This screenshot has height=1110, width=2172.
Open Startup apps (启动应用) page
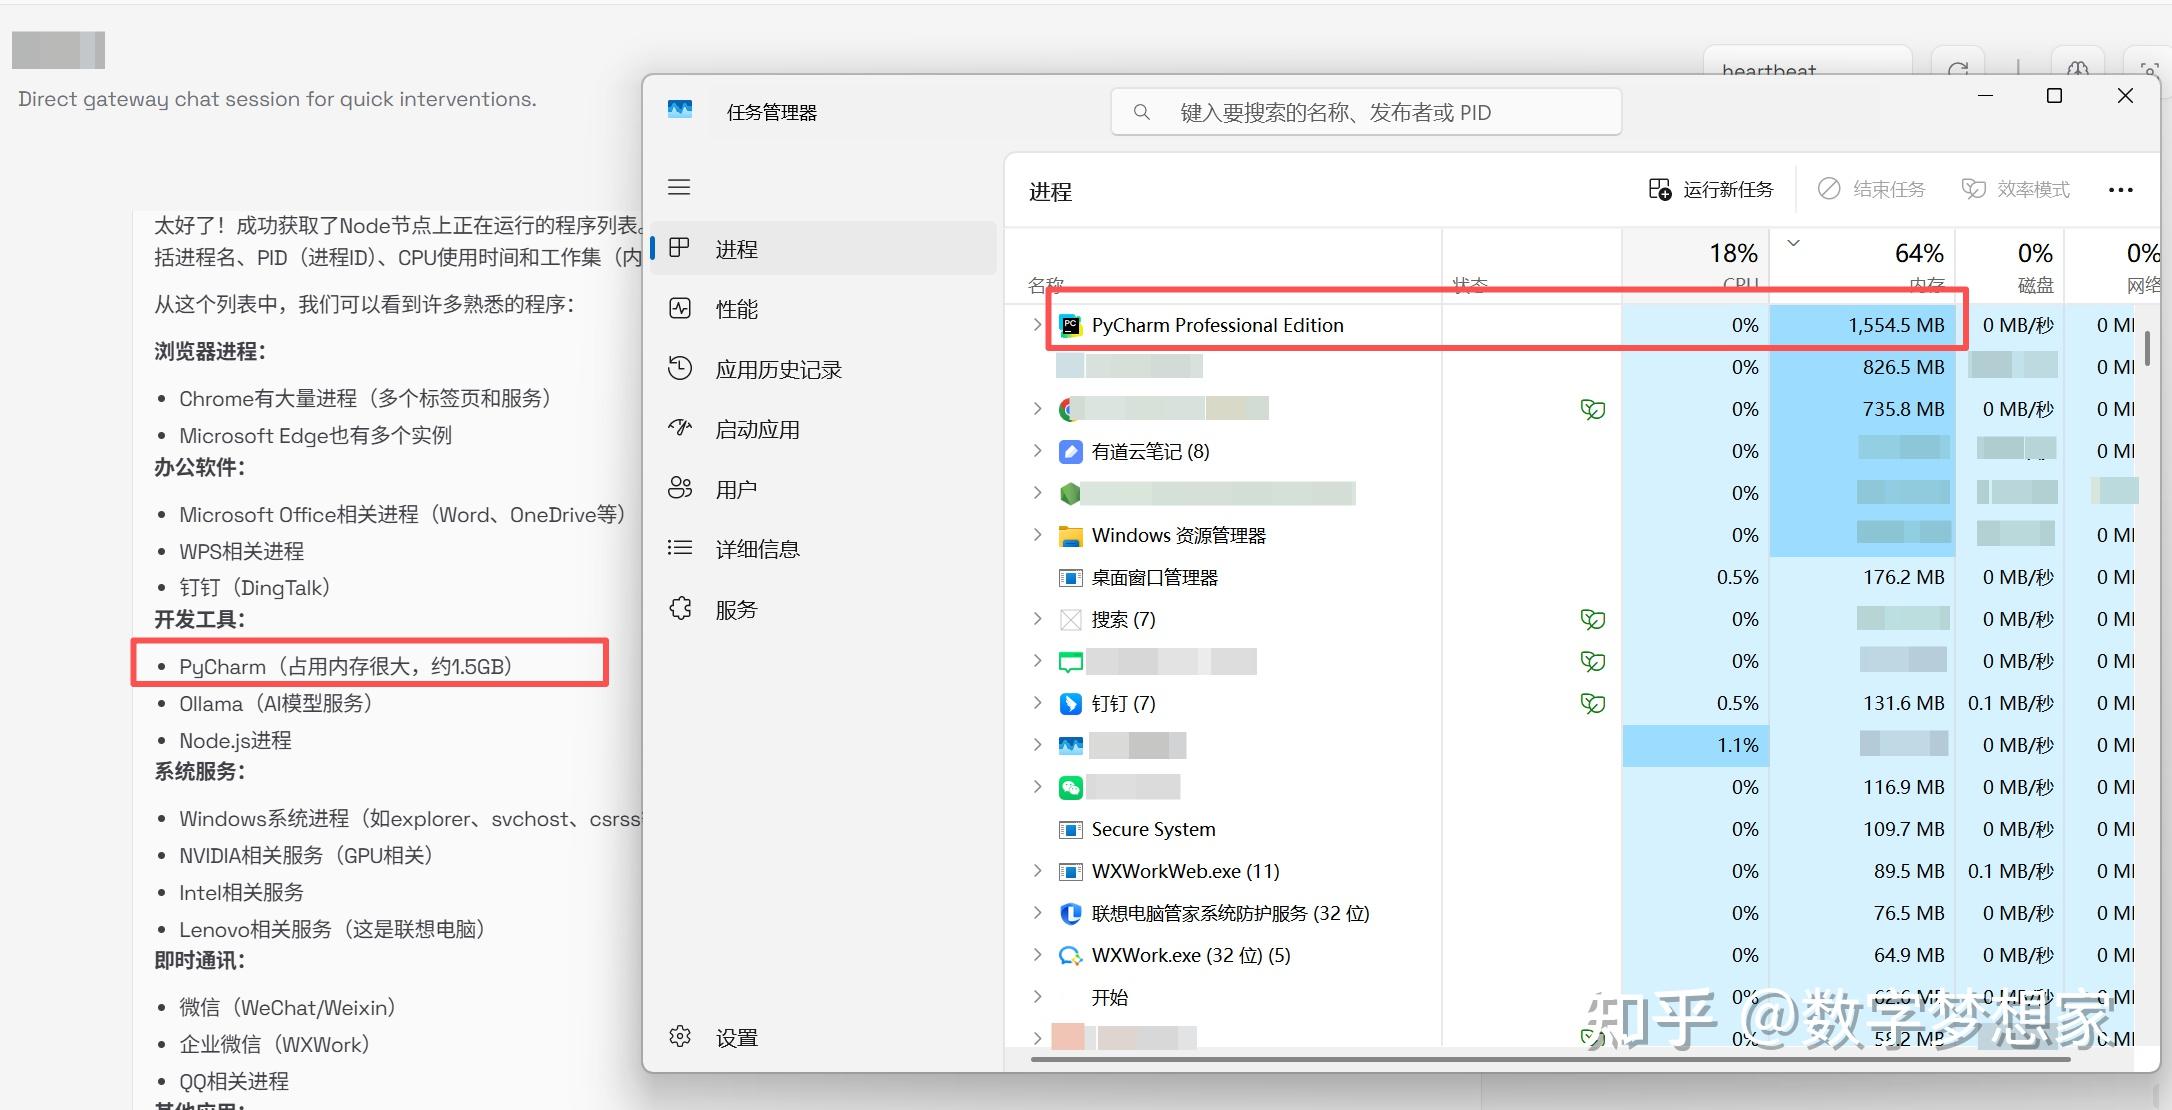(757, 429)
